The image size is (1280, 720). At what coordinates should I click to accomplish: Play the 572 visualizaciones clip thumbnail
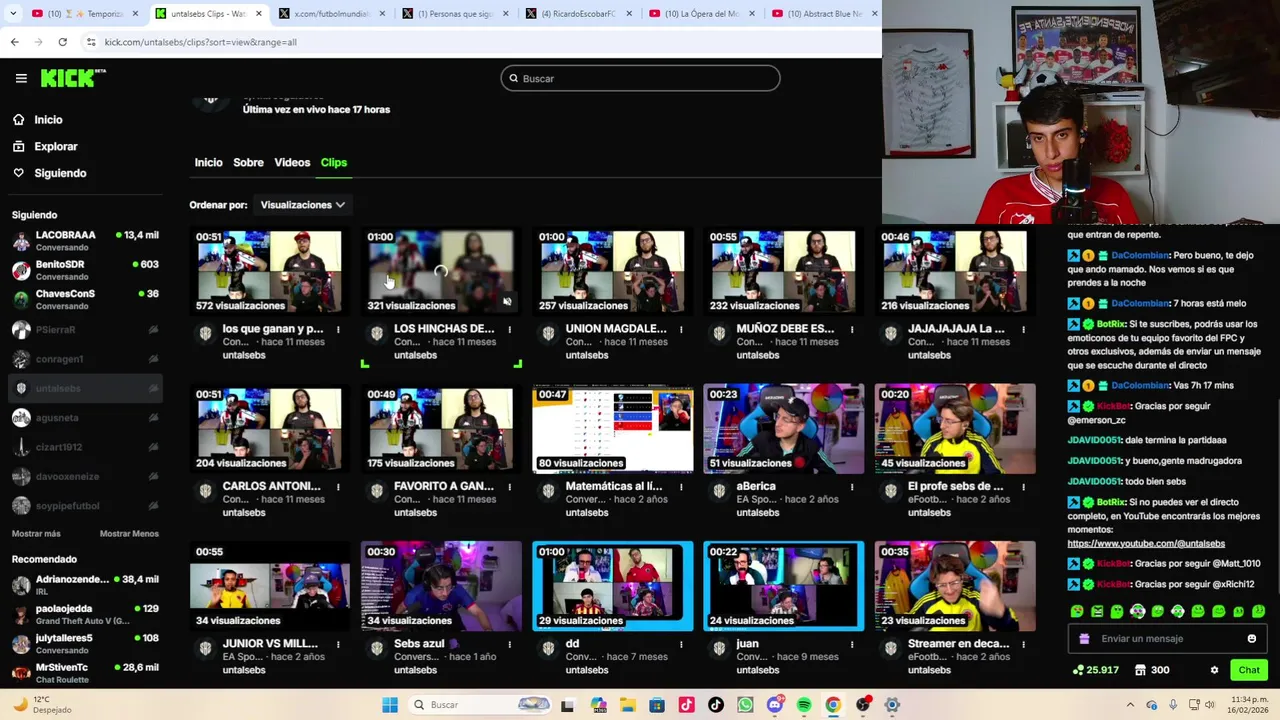click(269, 272)
